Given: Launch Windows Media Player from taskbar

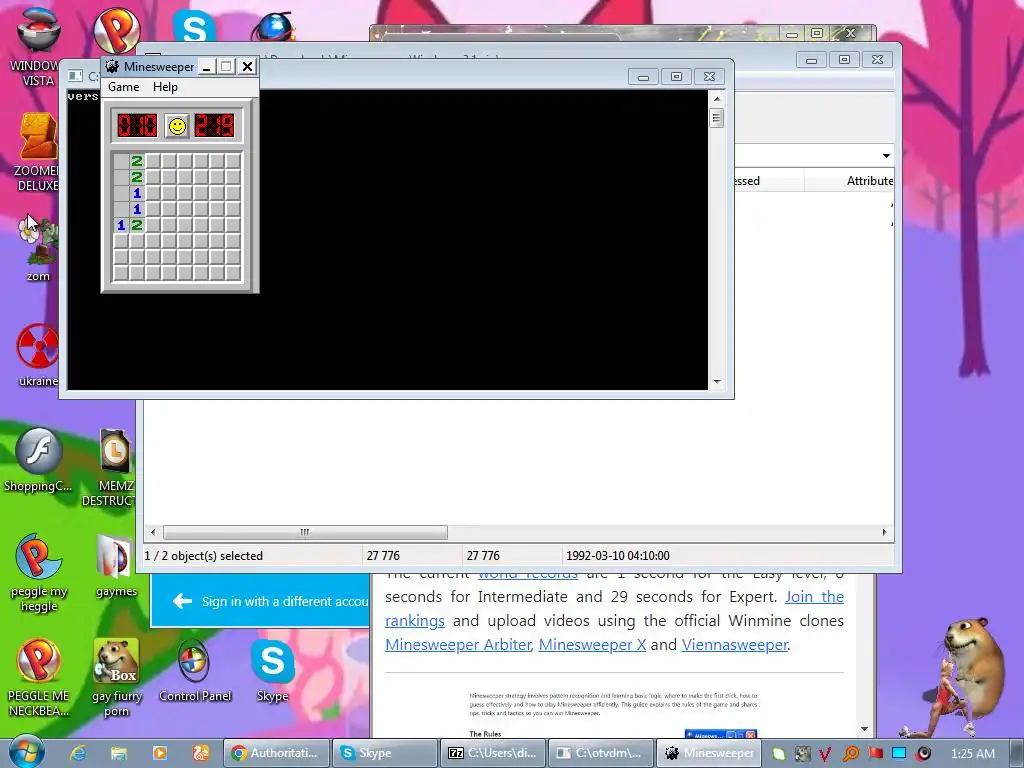Looking at the screenshot, I should point(159,753).
